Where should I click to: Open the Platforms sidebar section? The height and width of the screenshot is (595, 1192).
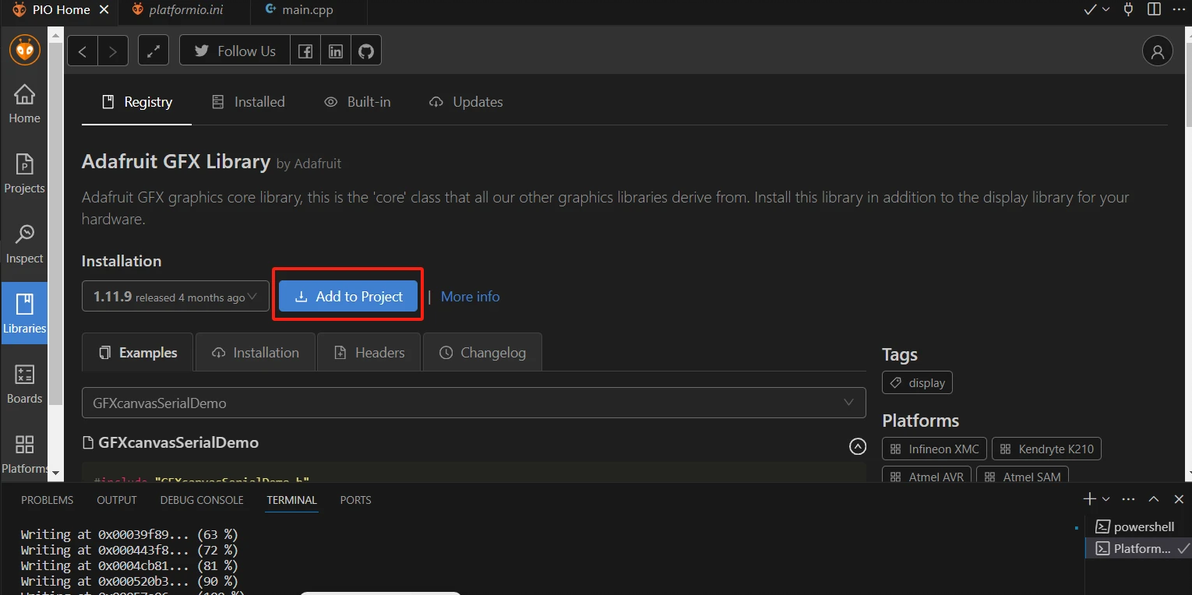click(24, 455)
